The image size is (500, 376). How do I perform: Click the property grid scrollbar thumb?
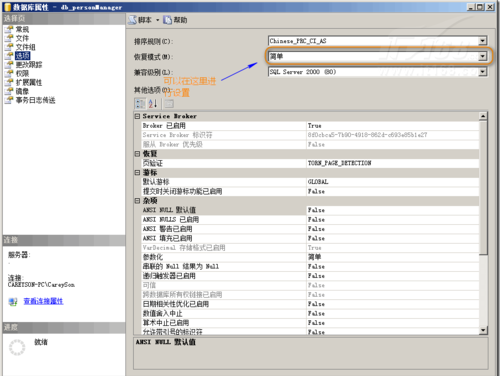[483, 188]
